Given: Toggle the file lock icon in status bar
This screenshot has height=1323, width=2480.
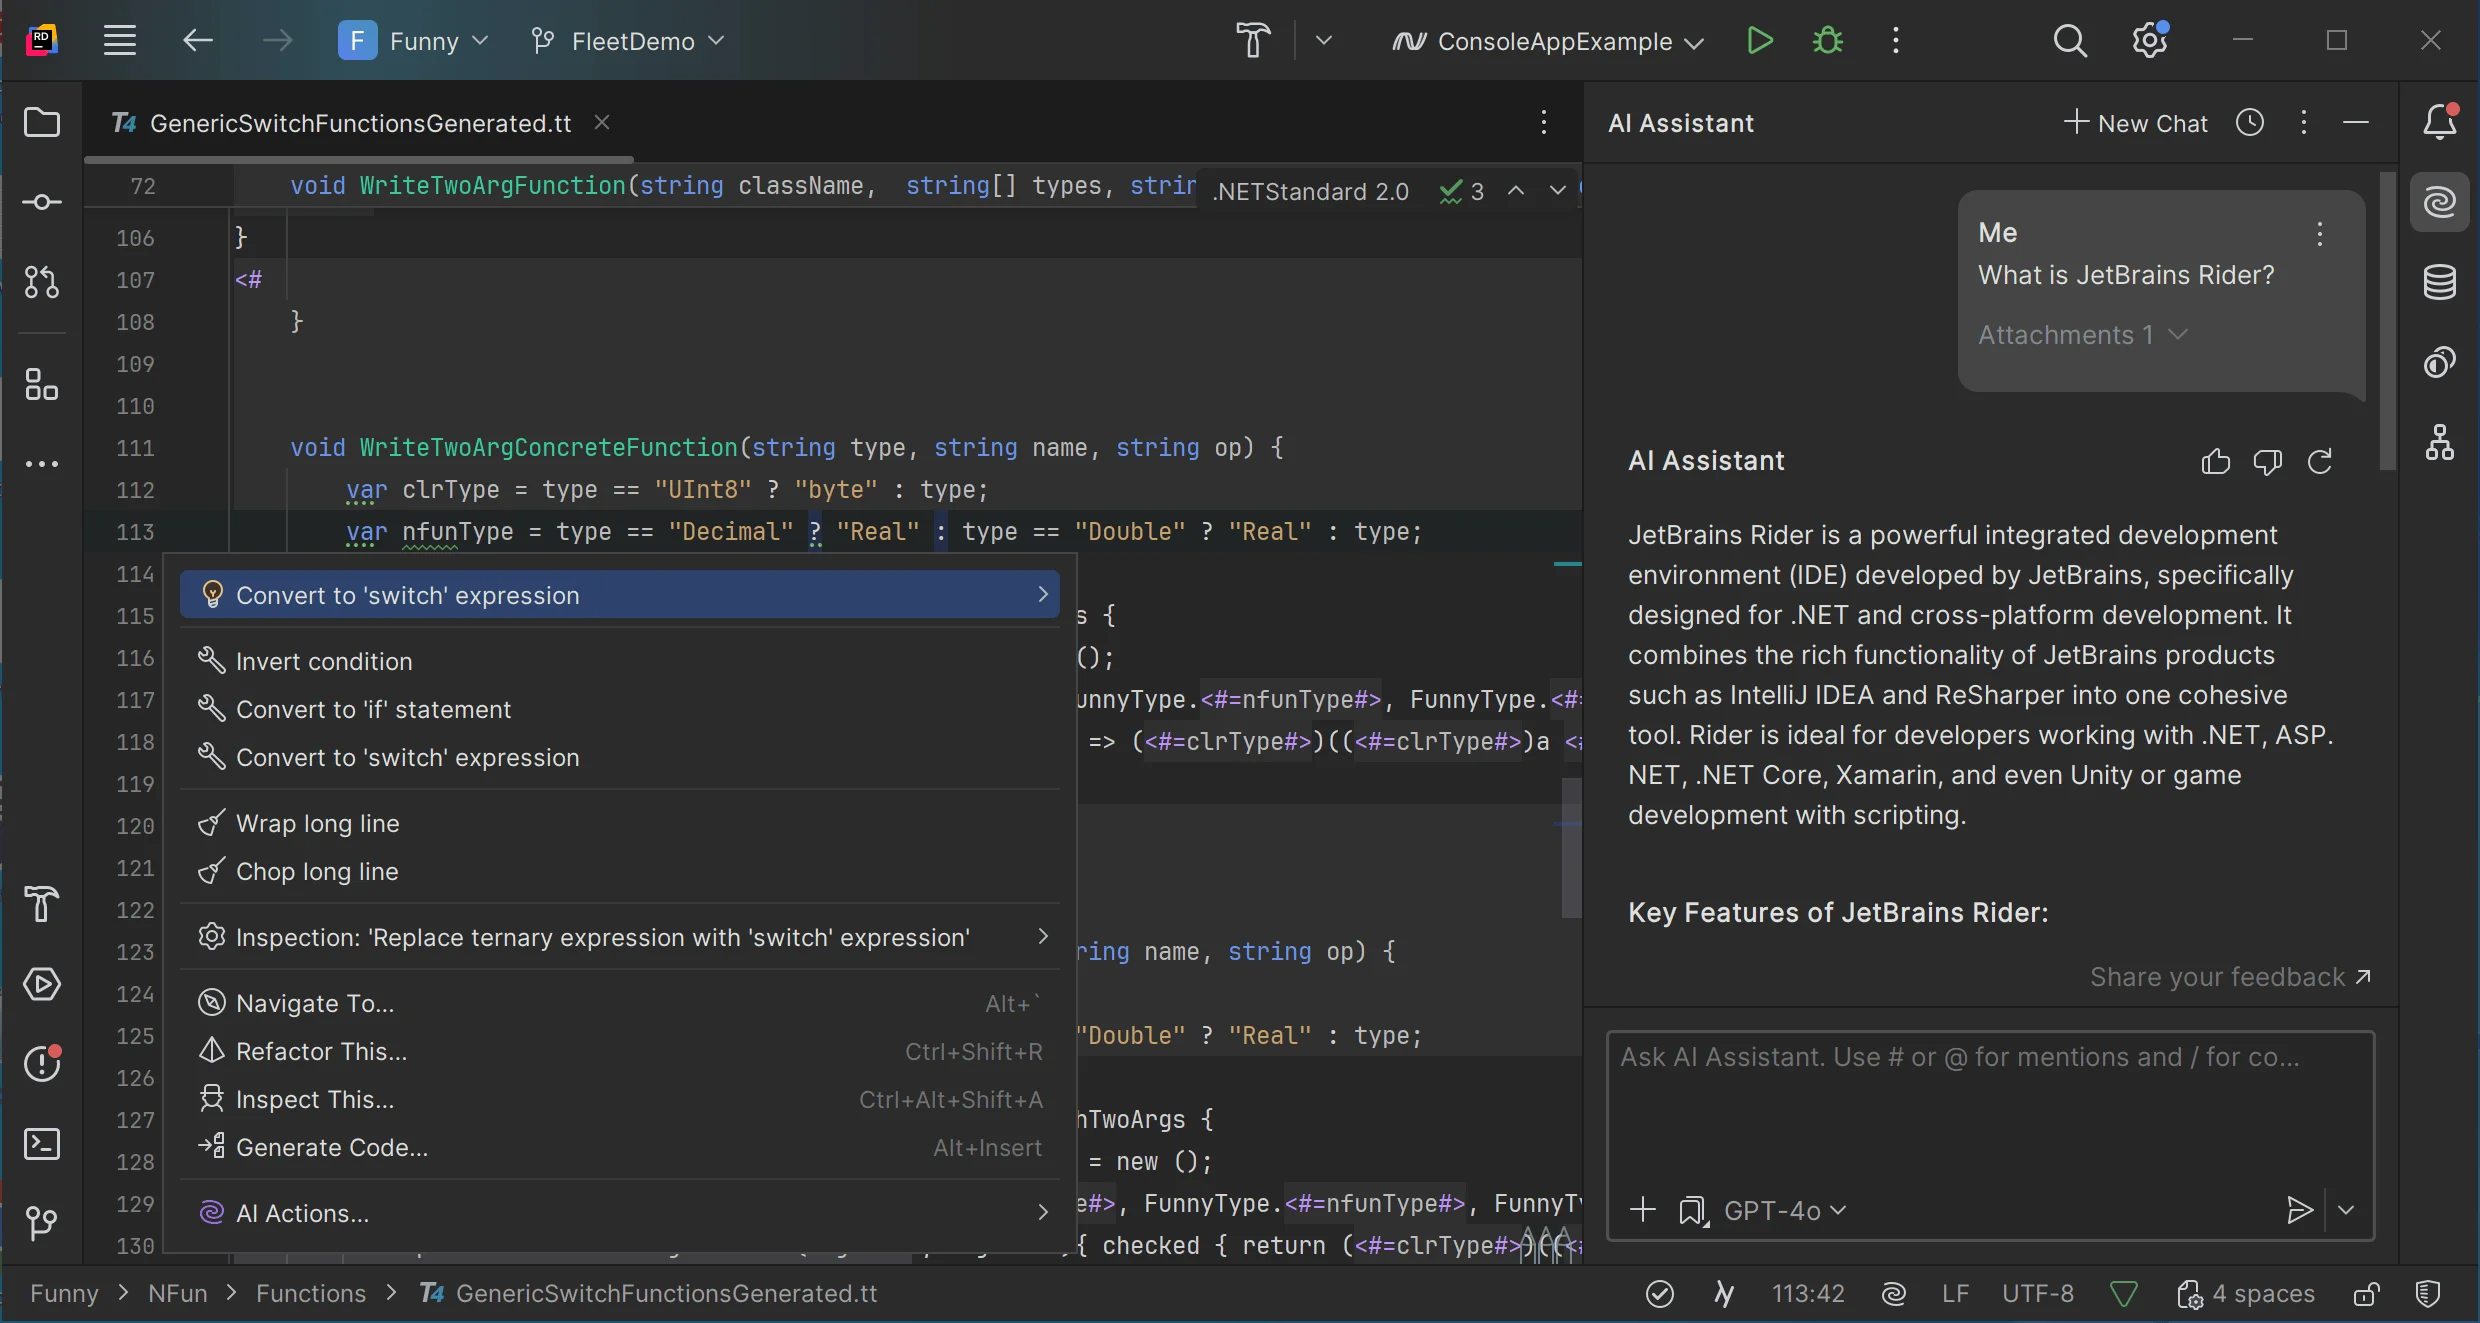Looking at the screenshot, I should pyautogui.click(x=2366, y=1294).
